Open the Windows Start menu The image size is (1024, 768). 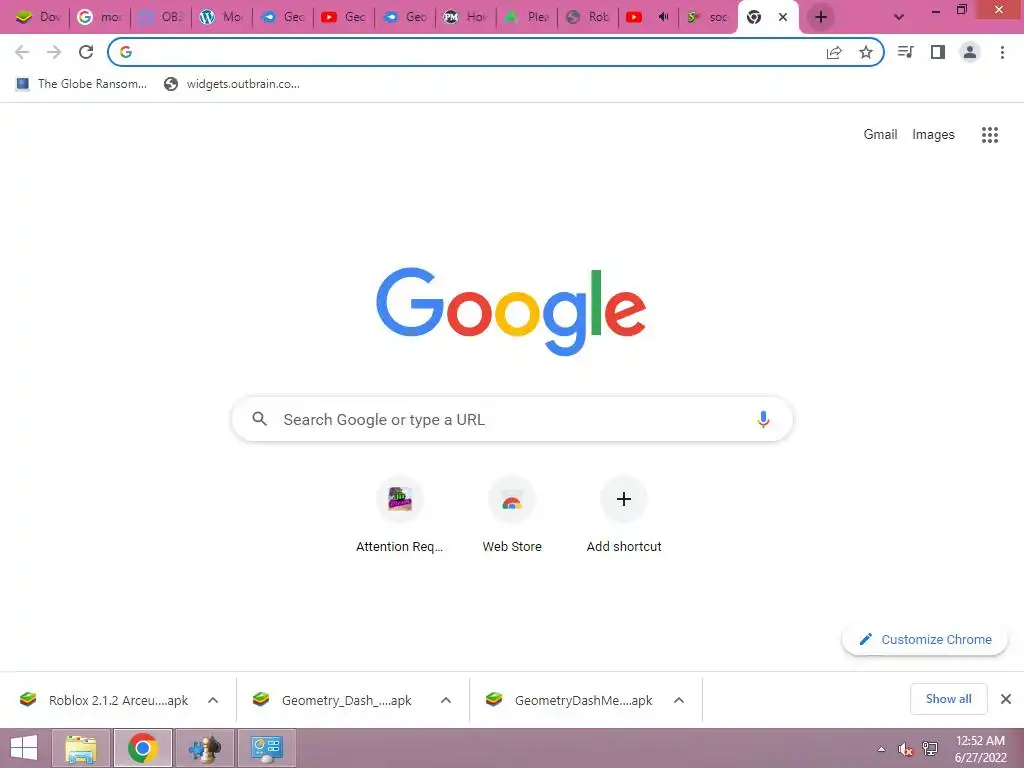24,748
